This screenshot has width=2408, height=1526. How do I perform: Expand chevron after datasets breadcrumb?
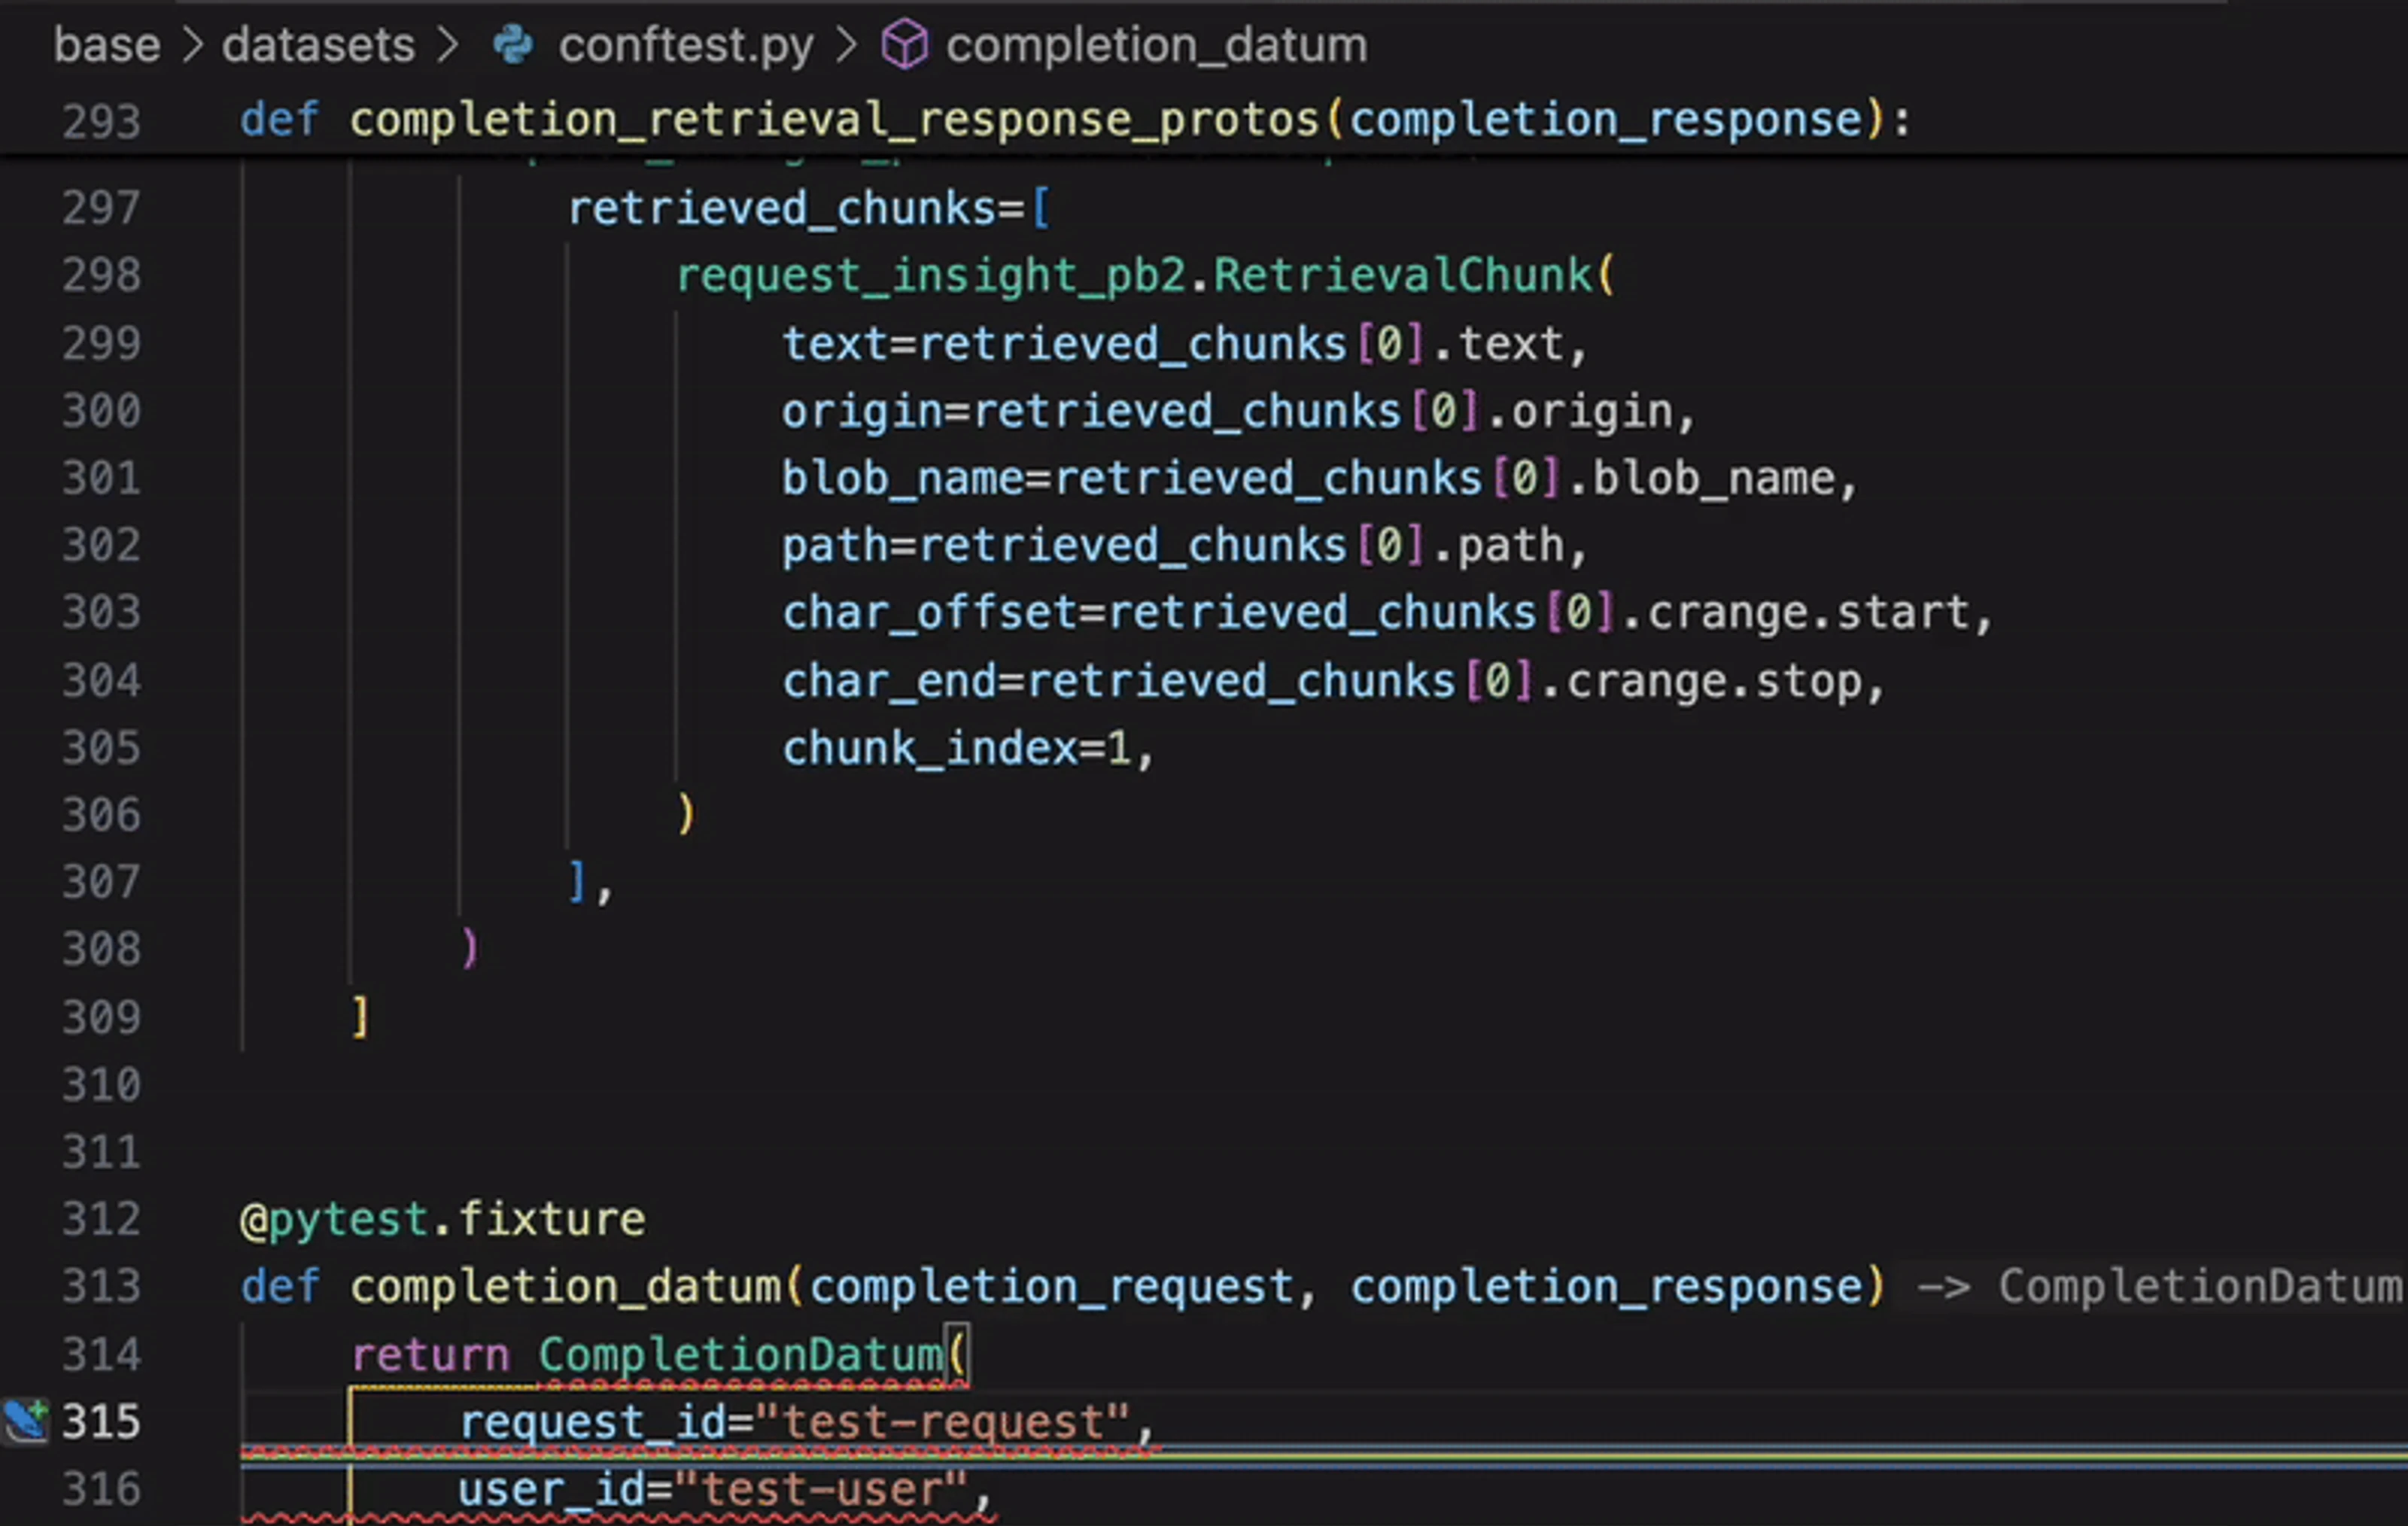tap(448, 45)
